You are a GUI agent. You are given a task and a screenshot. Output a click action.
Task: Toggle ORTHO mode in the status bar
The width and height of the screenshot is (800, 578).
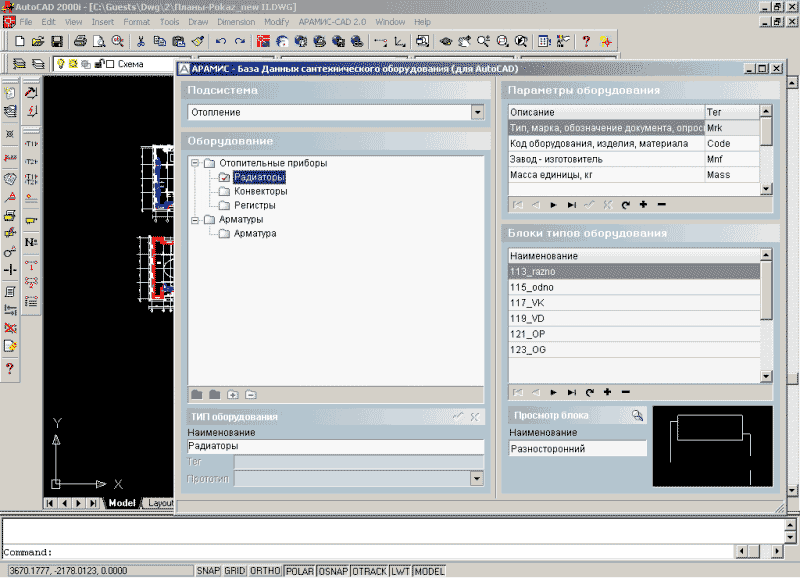coord(265,571)
